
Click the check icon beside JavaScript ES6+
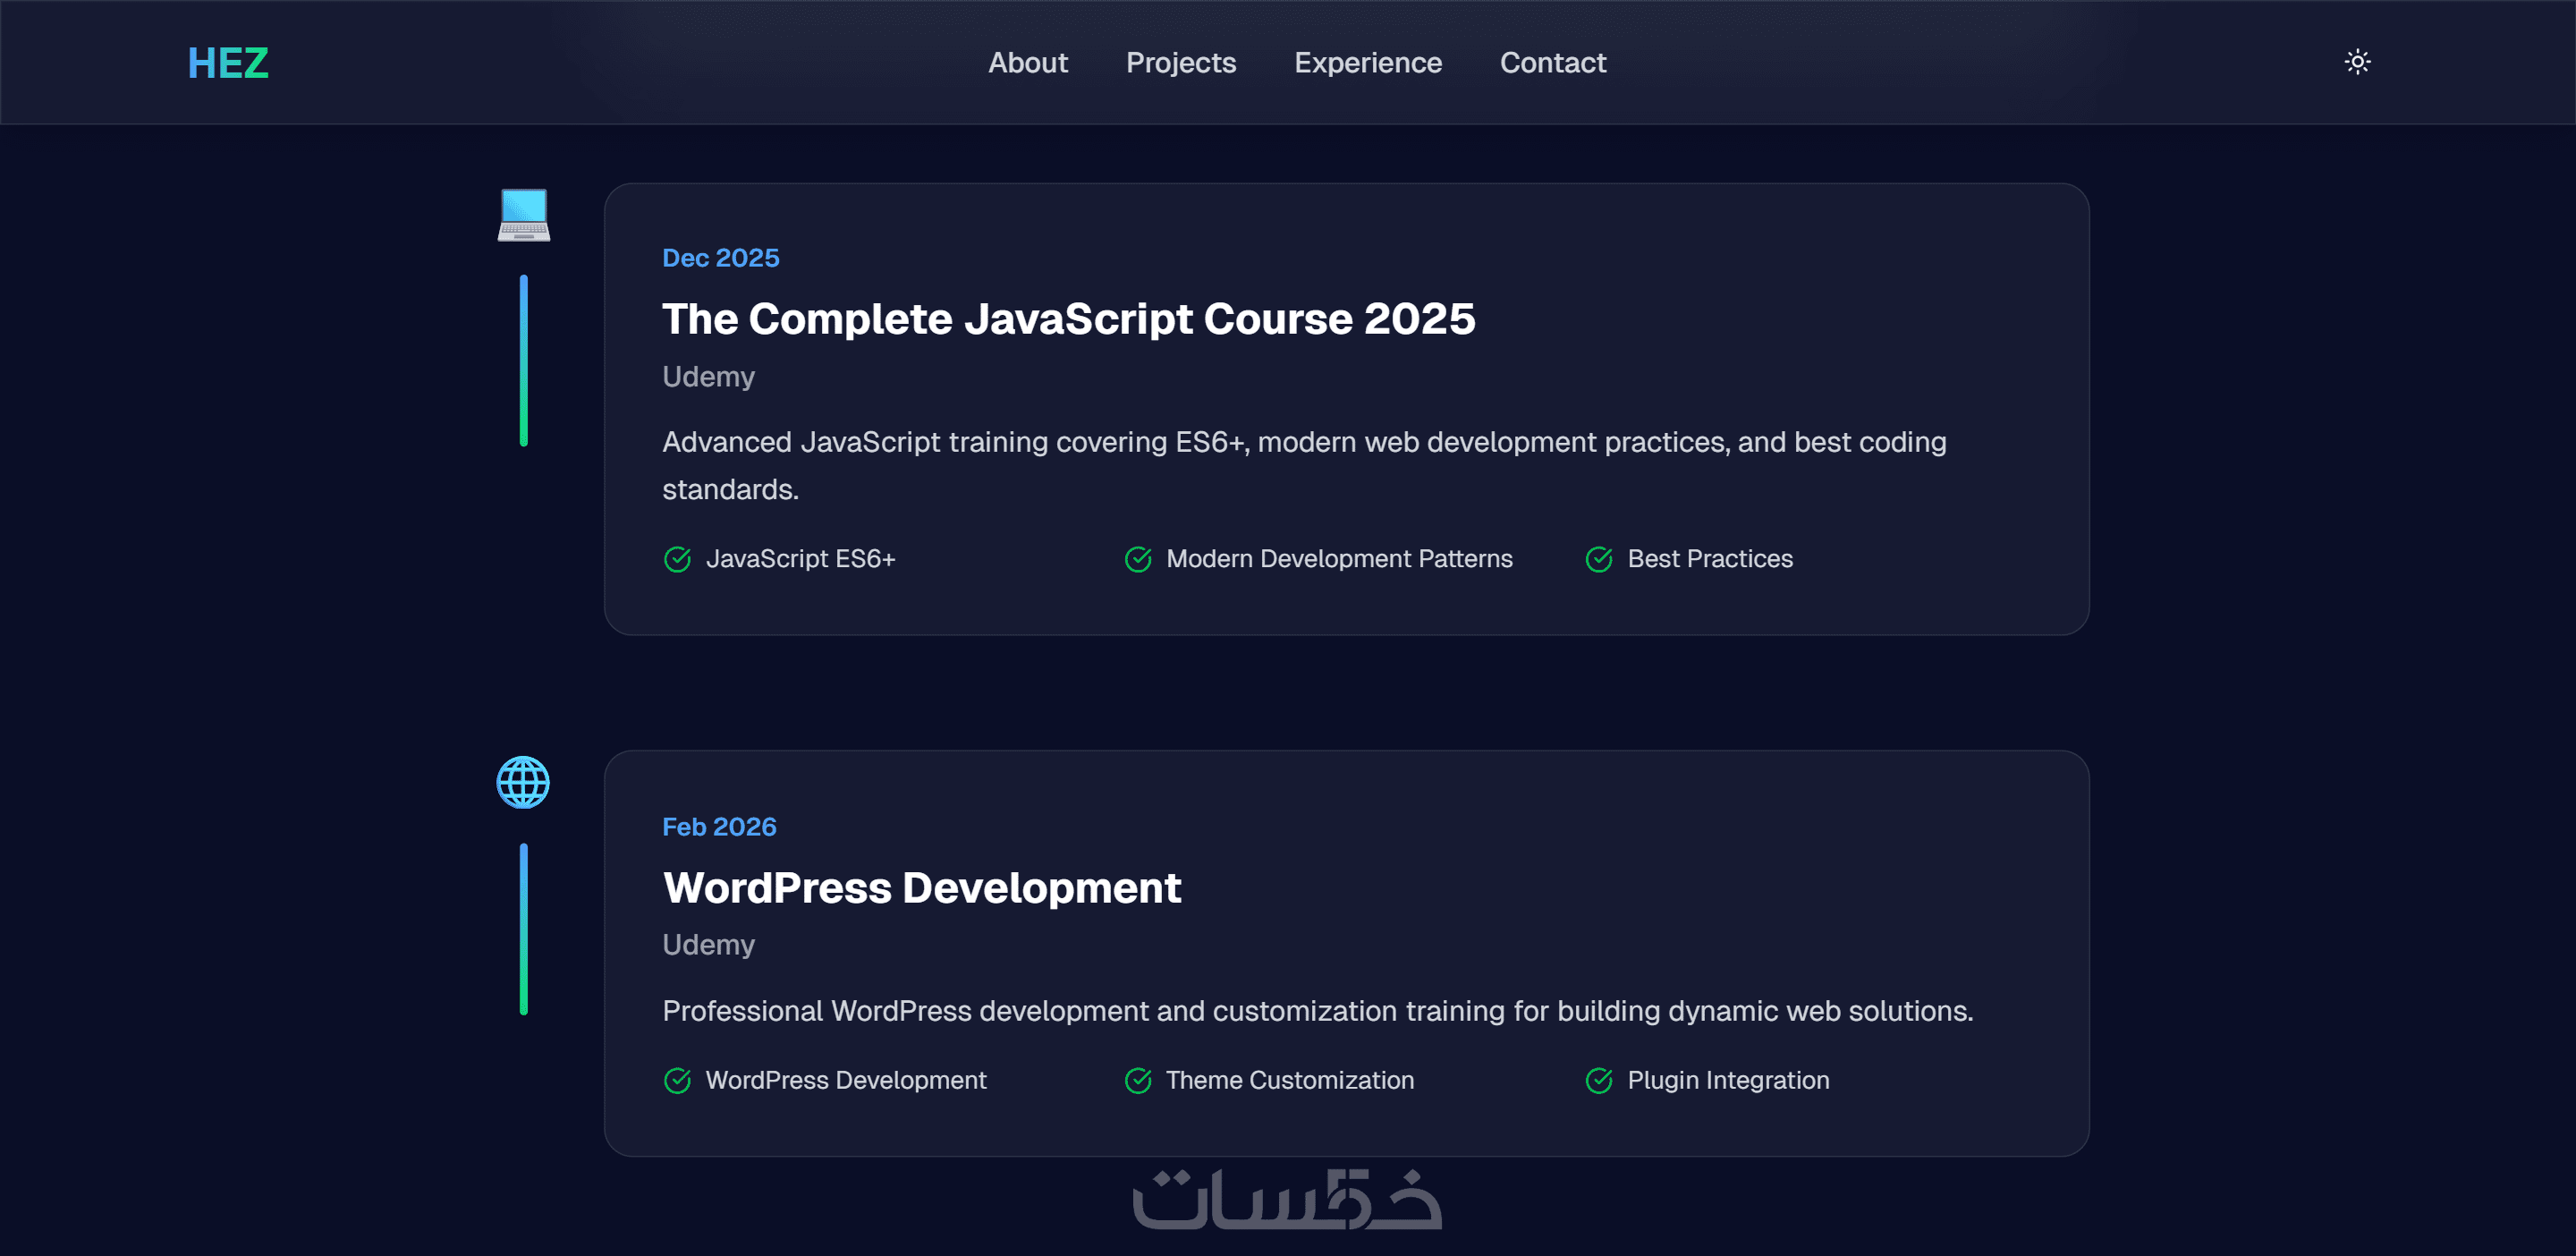677,559
